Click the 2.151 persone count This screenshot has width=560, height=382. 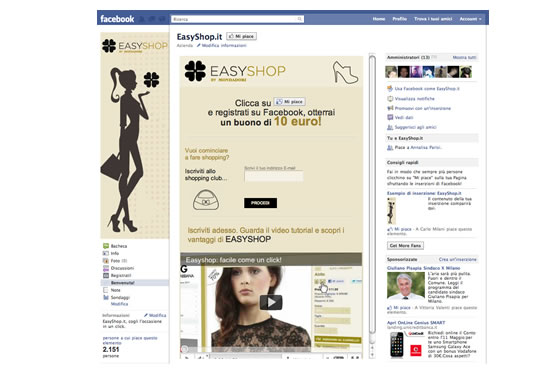point(111,350)
